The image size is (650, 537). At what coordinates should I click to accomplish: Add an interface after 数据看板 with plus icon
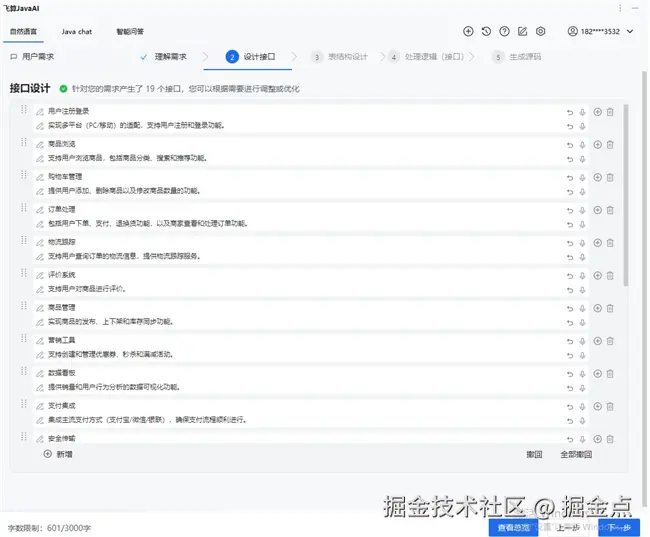597,374
